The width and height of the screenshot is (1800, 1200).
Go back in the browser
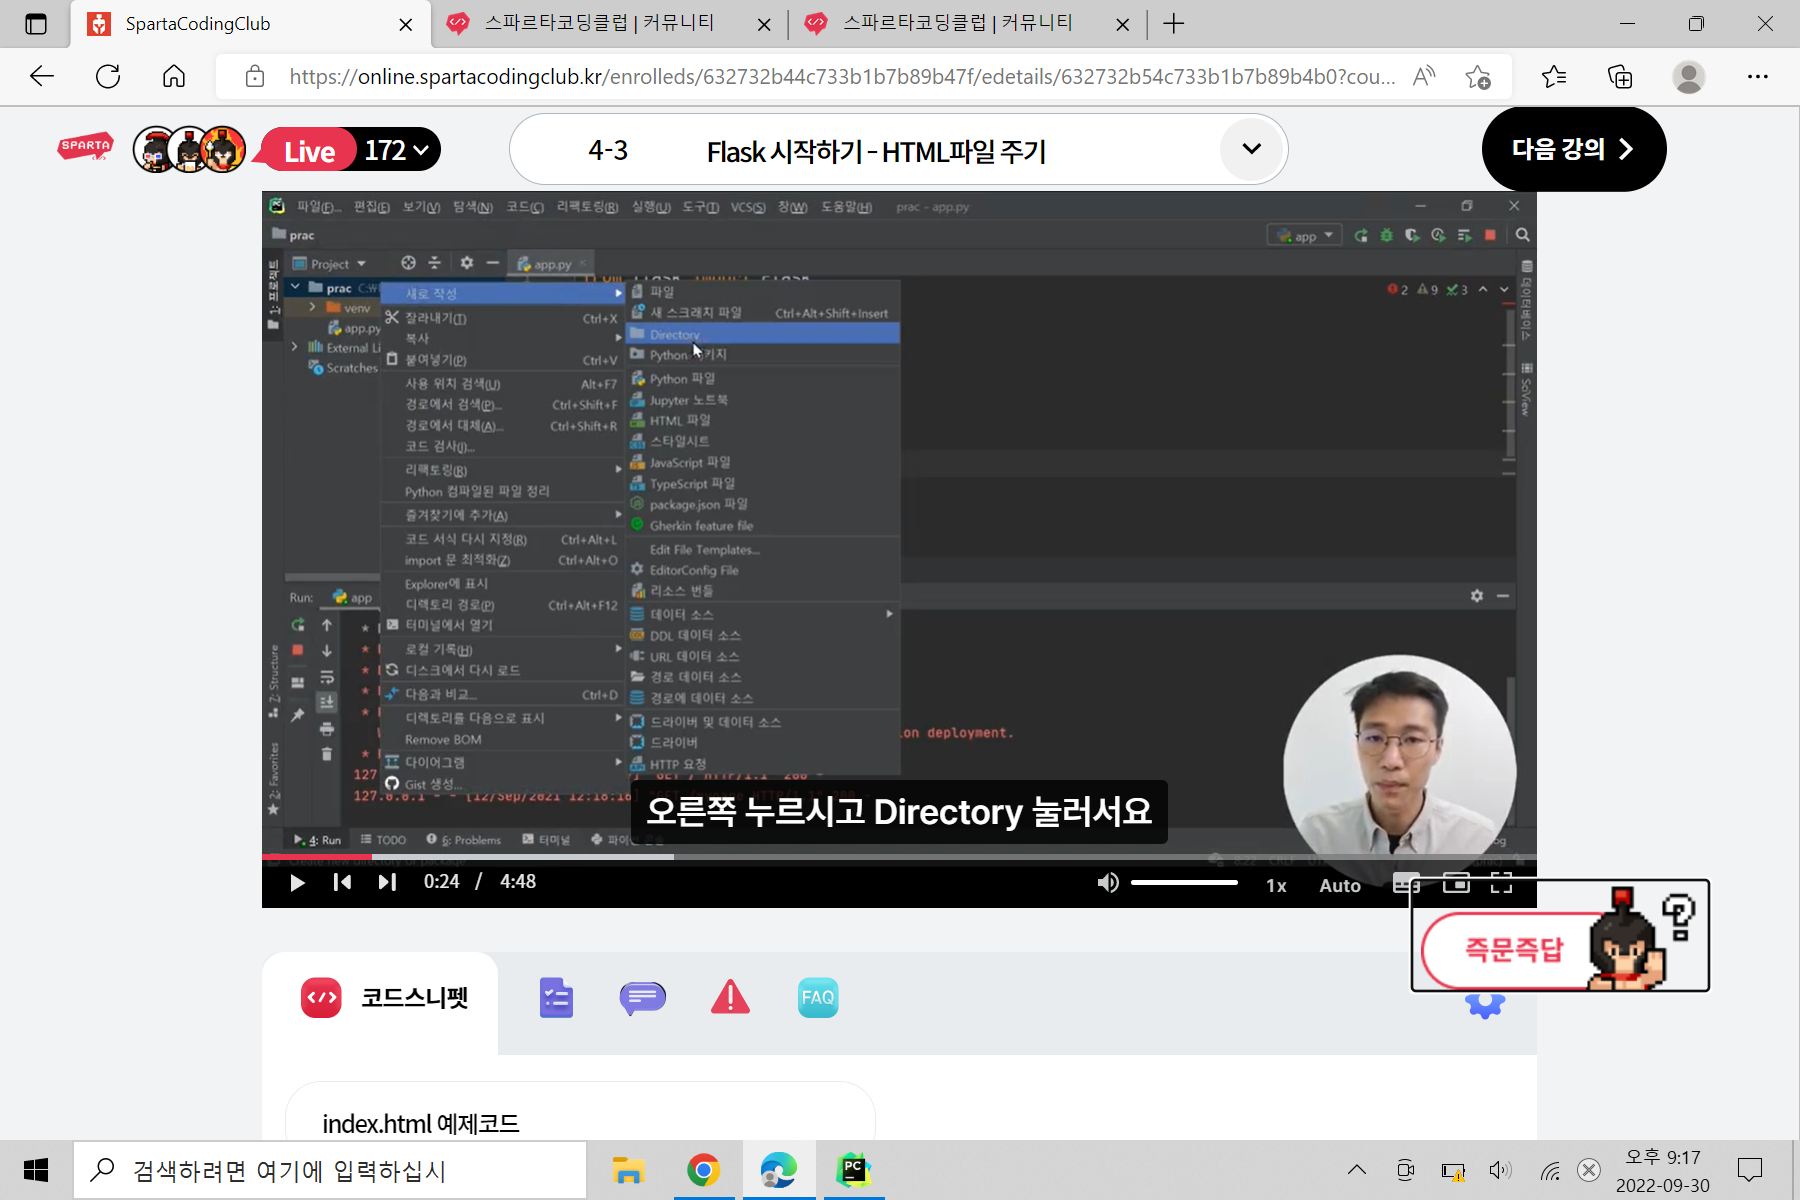(42, 76)
